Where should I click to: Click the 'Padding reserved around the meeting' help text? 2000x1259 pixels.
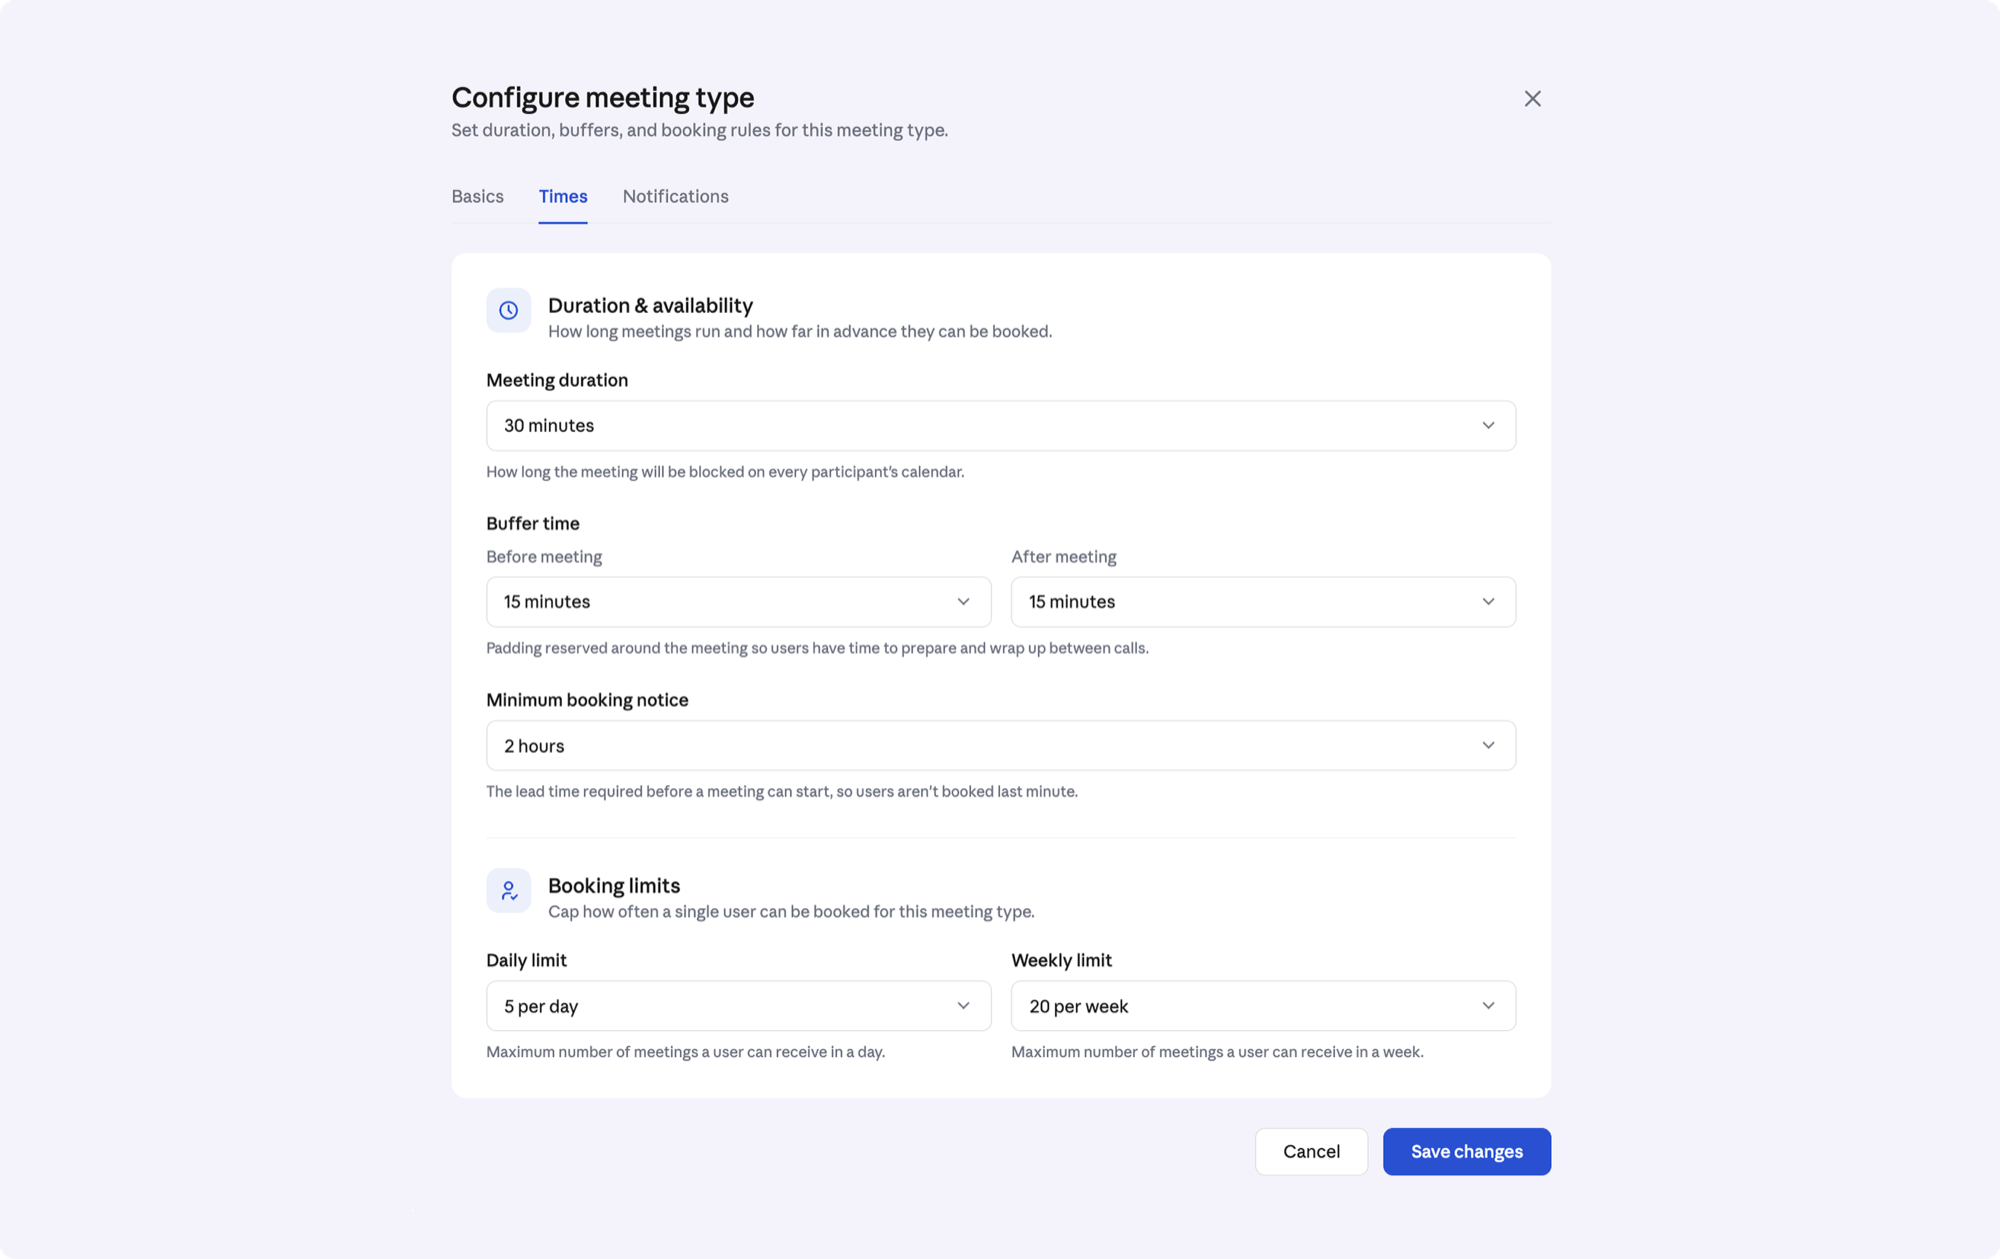point(817,648)
